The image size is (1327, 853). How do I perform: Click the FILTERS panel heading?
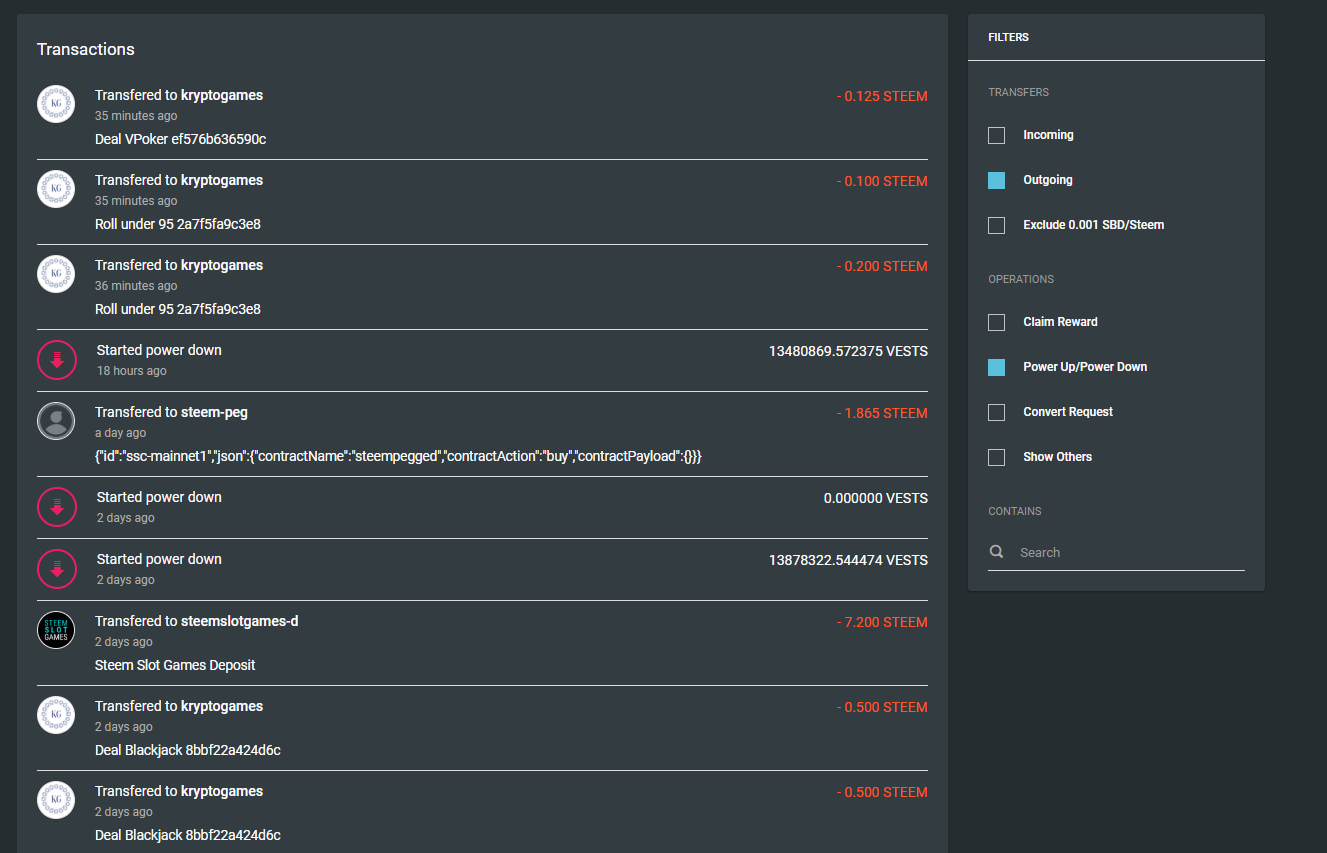point(1008,37)
